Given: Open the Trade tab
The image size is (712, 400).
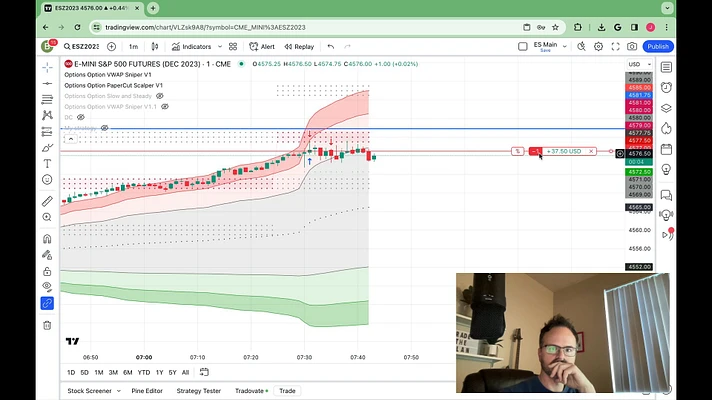Looking at the screenshot, I should coord(287,391).
